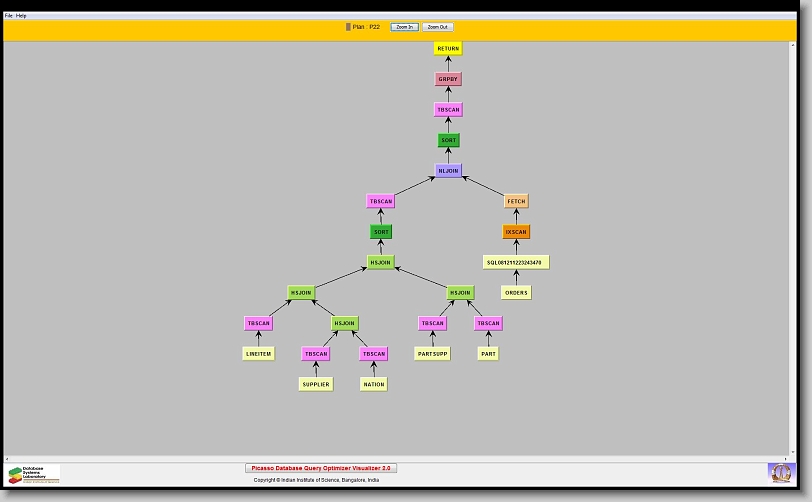Click the Picasso Database Query Optimizer Visualizer button

pos(321,468)
